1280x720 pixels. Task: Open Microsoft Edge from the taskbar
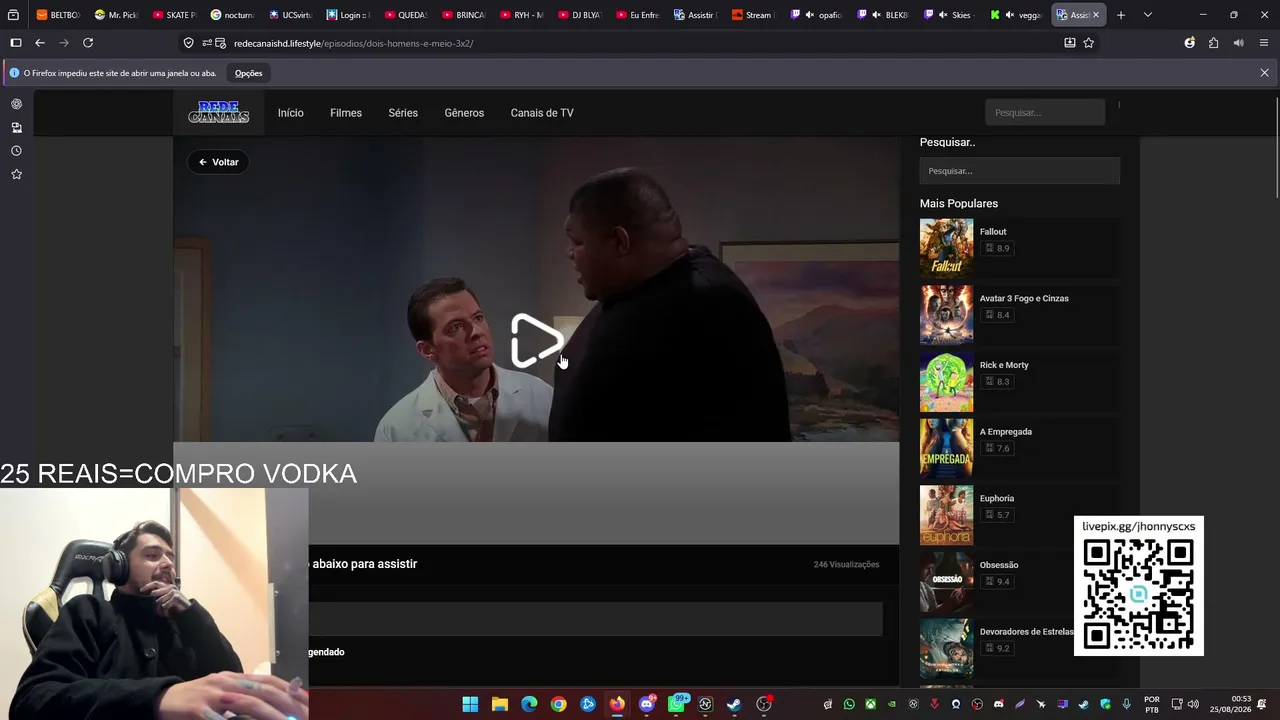[529, 704]
